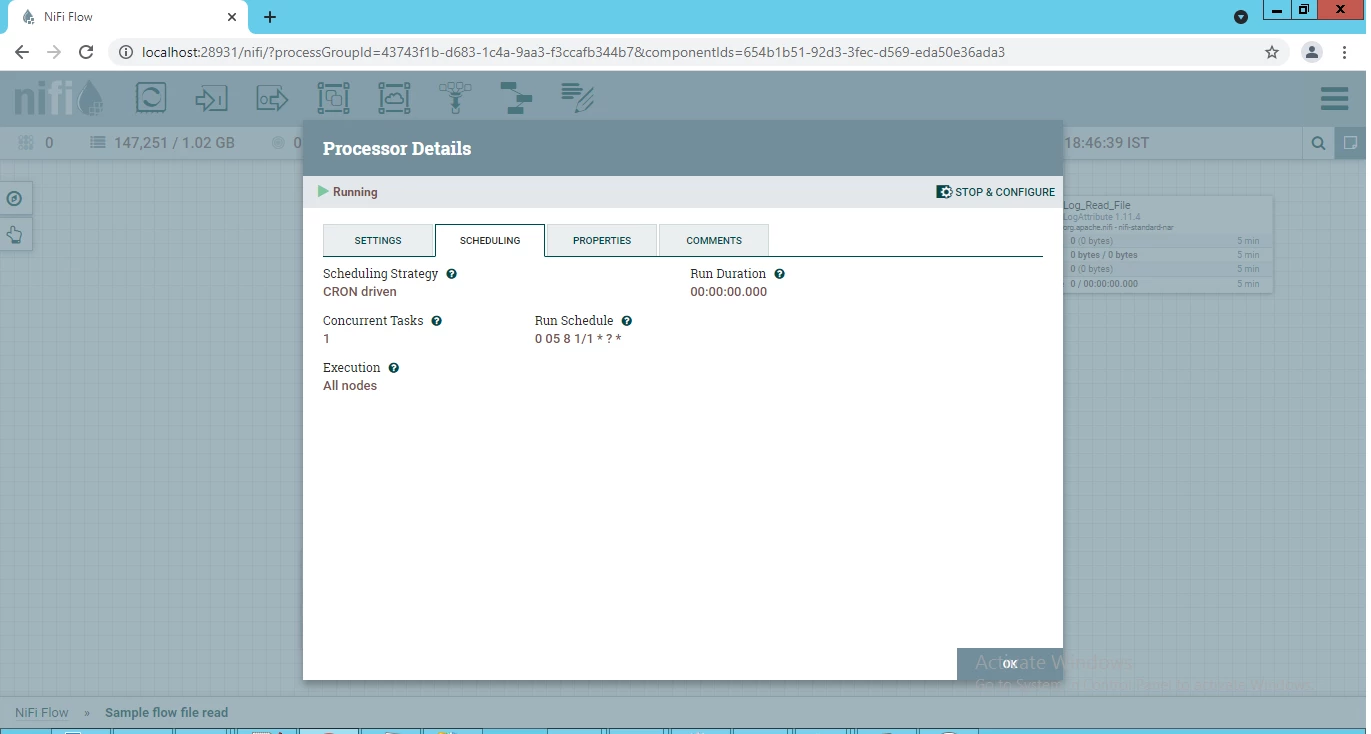Image resolution: width=1371 pixels, height=734 pixels.
Task: Select the Funnel toolbar icon
Action: click(455, 98)
